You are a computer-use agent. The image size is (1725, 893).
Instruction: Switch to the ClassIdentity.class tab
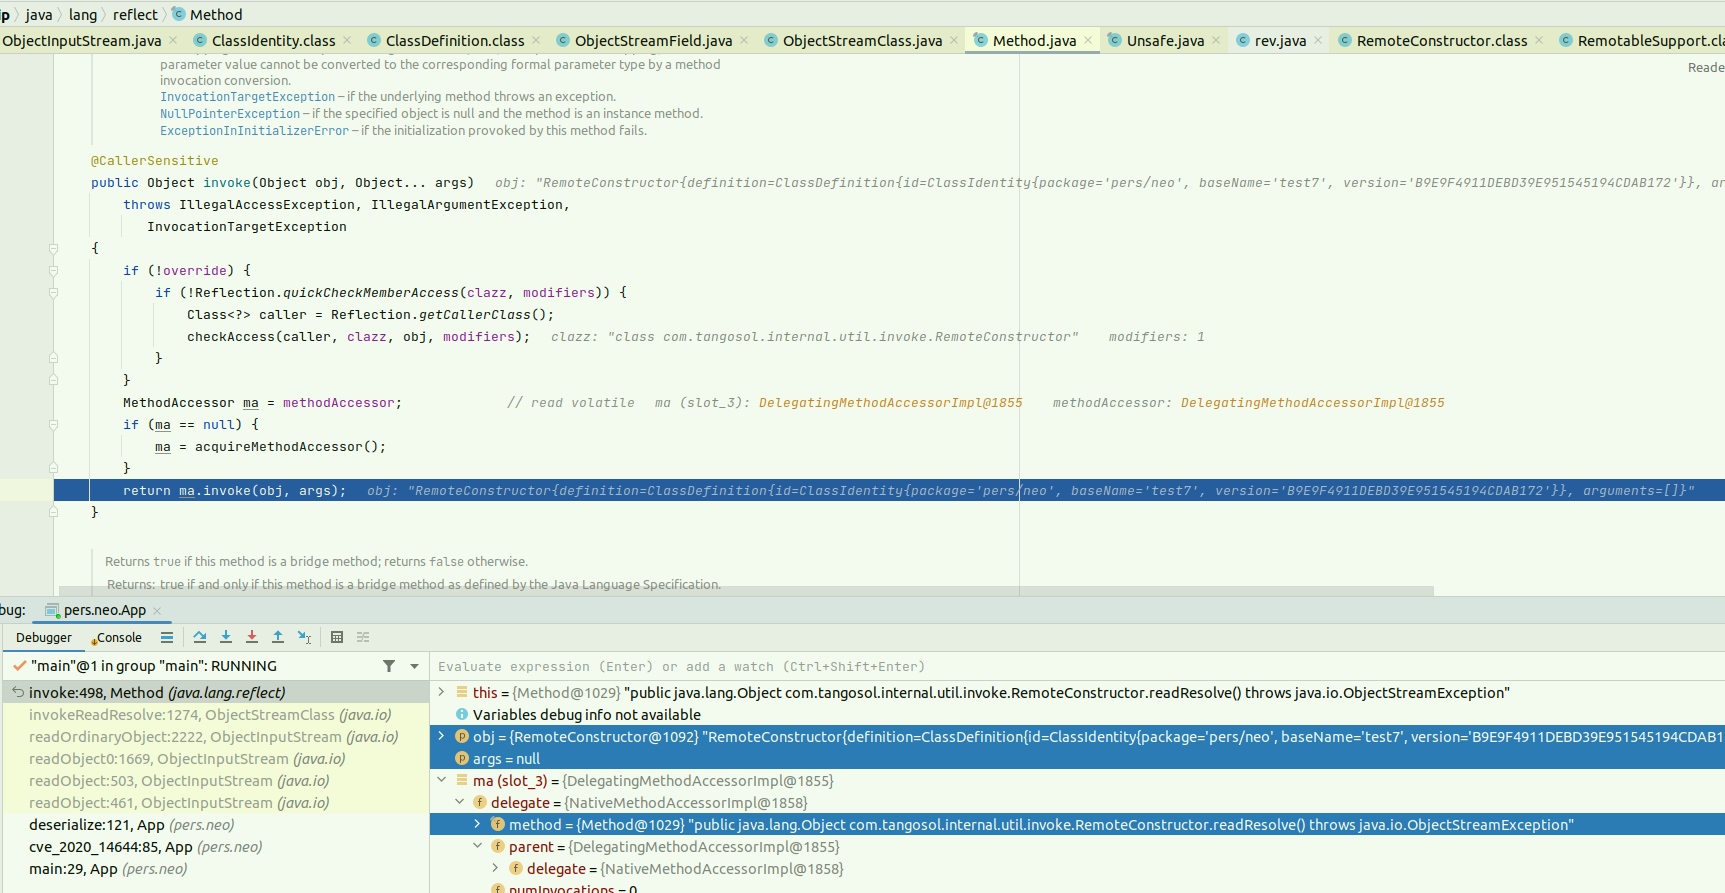pyautogui.click(x=273, y=40)
